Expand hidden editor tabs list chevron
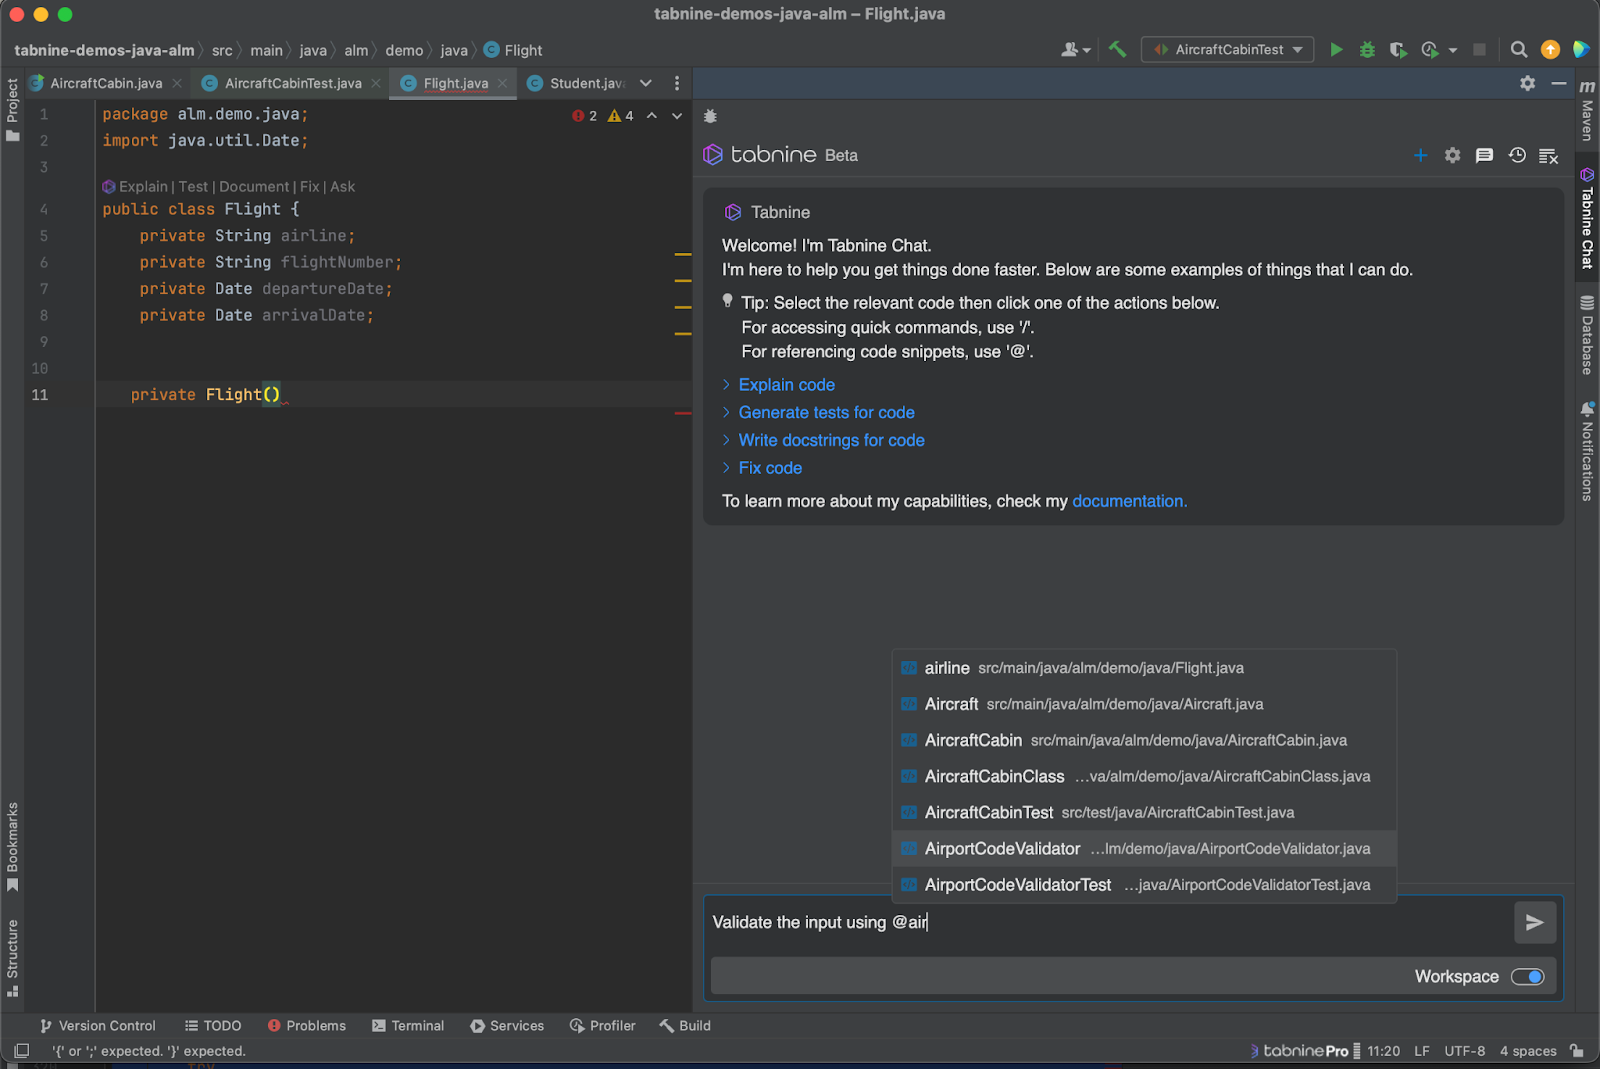Screen dimensions: 1600x1069 pyautogui.click(x=646, y=83)
